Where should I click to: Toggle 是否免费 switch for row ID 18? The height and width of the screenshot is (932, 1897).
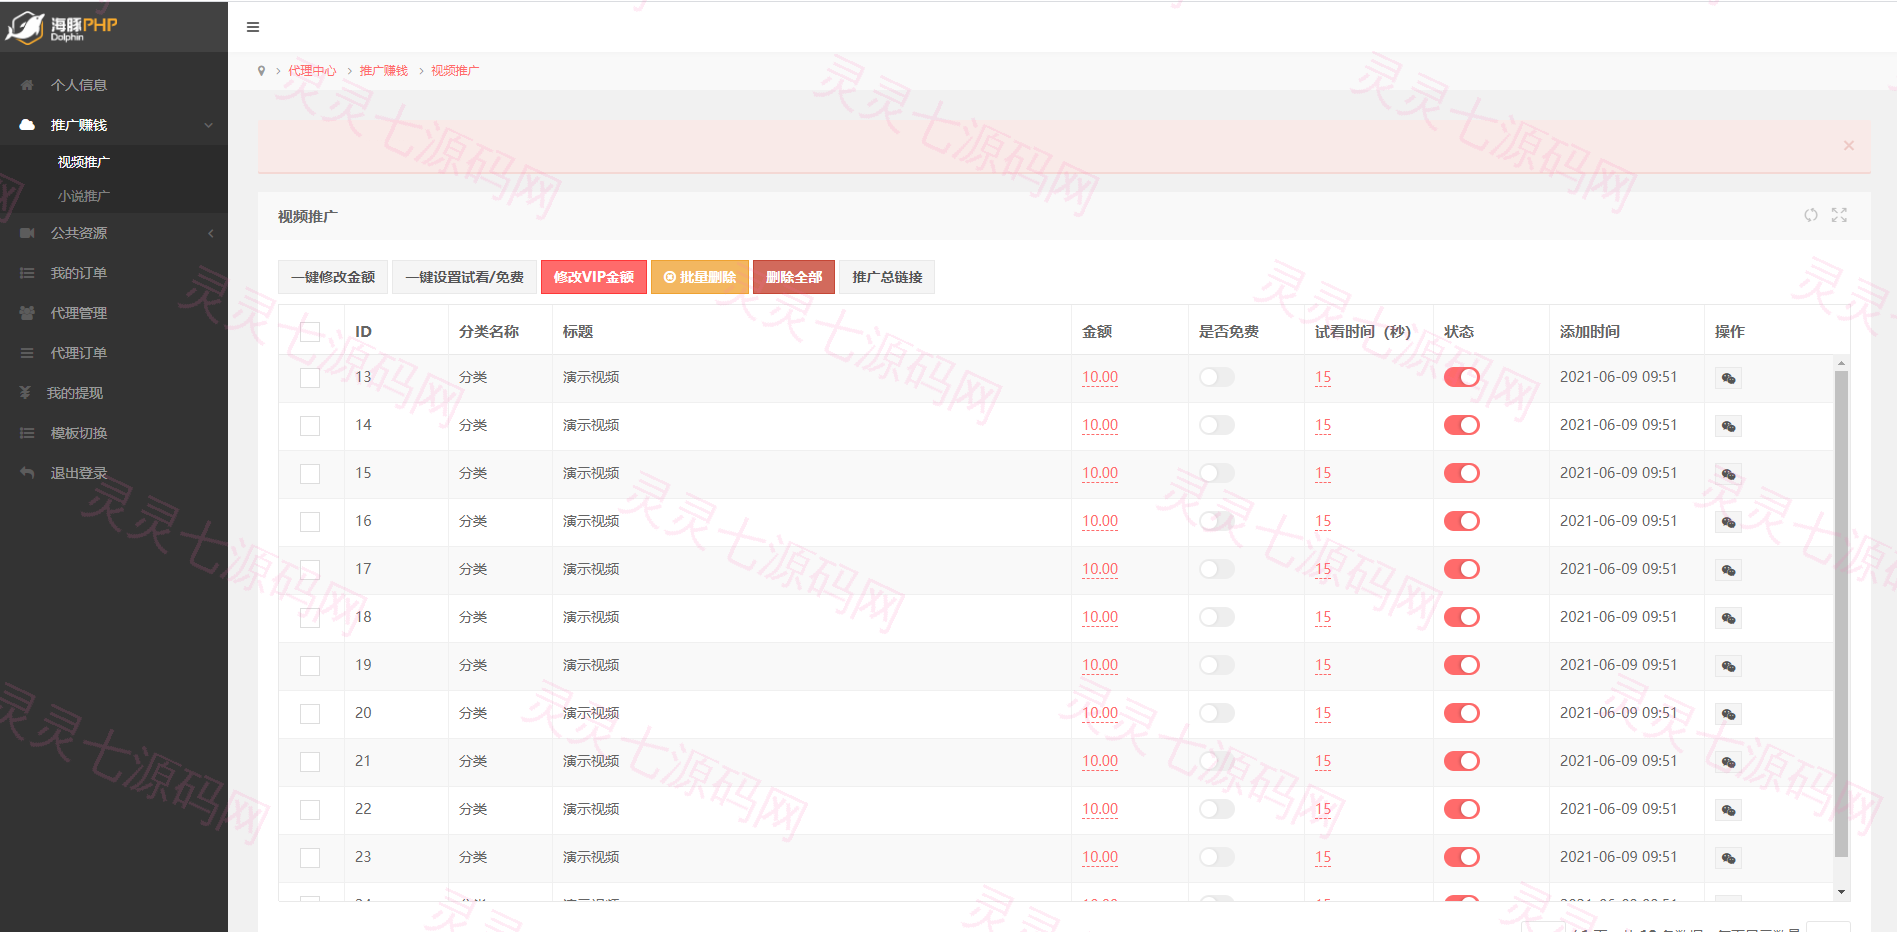pyautogui.click(x=1217, y=617)
